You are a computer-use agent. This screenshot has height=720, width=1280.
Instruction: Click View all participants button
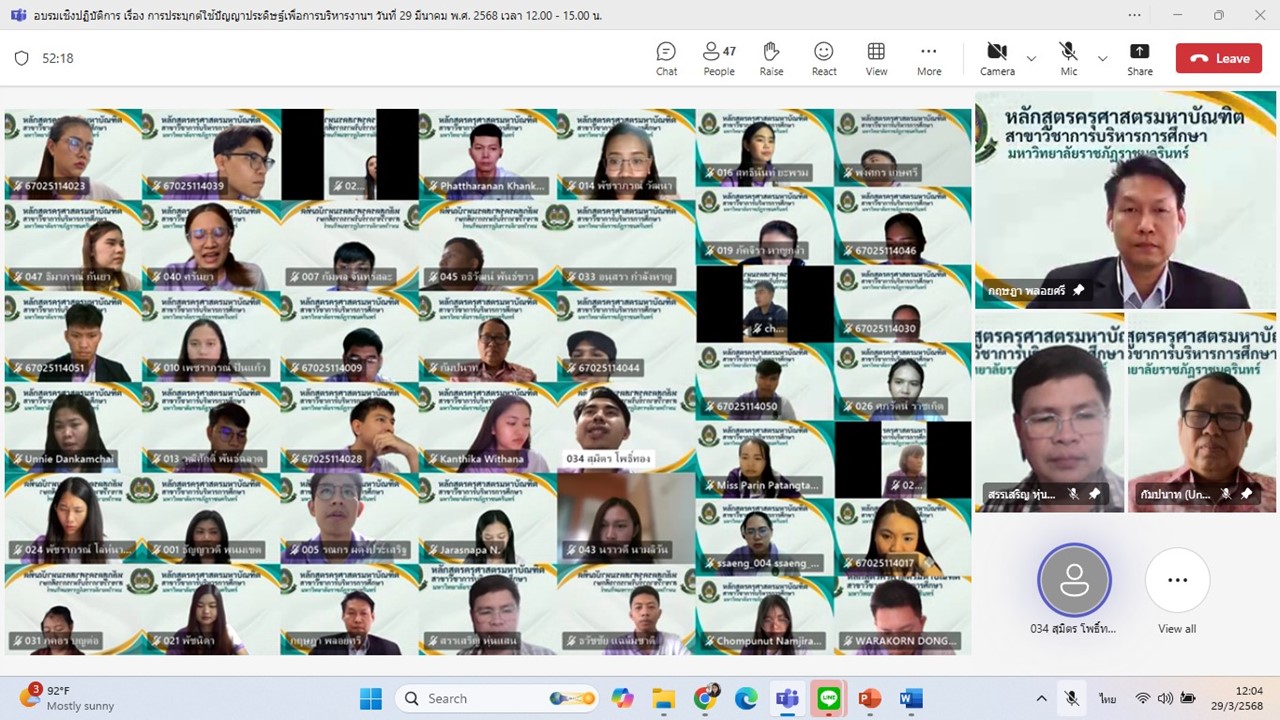click(x=1177, y=591)
